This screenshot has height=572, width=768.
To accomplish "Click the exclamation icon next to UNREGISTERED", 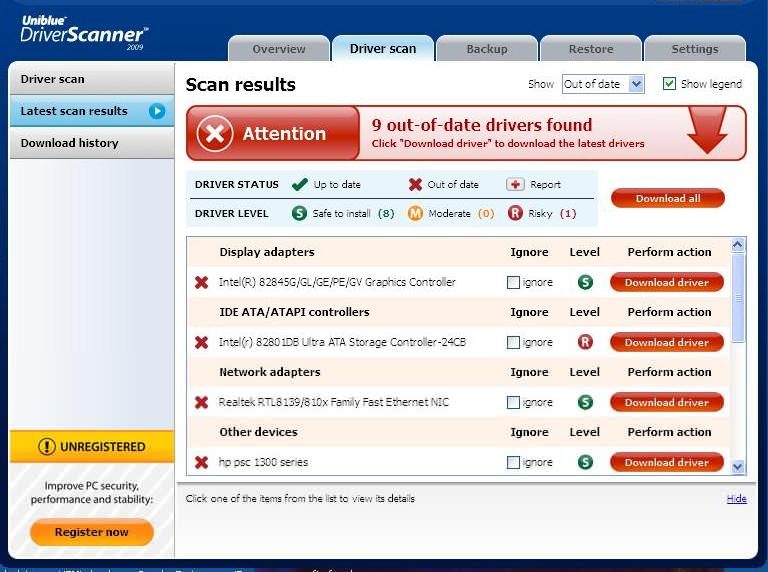I will pos(47,447).
